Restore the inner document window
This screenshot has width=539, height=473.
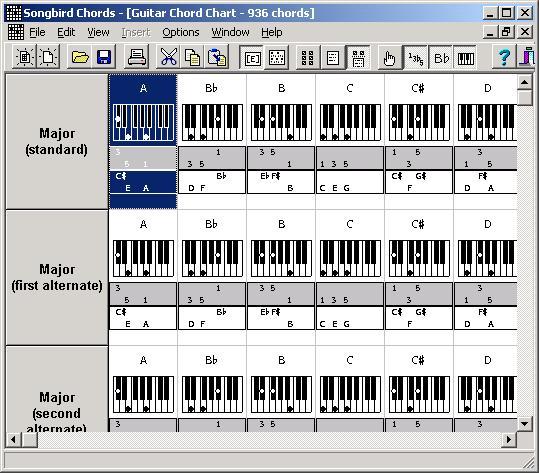coord(507,32)
